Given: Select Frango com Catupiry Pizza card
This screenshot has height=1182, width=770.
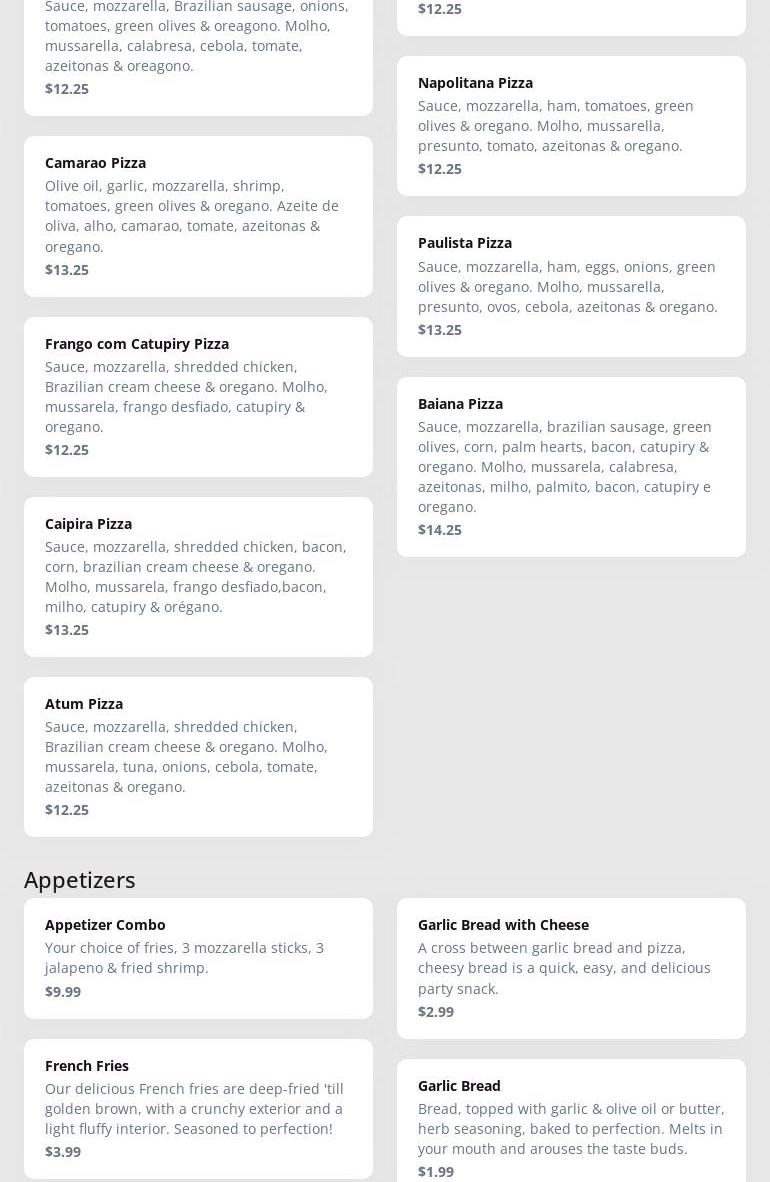Looking at the screenshot, I should 198,396.
